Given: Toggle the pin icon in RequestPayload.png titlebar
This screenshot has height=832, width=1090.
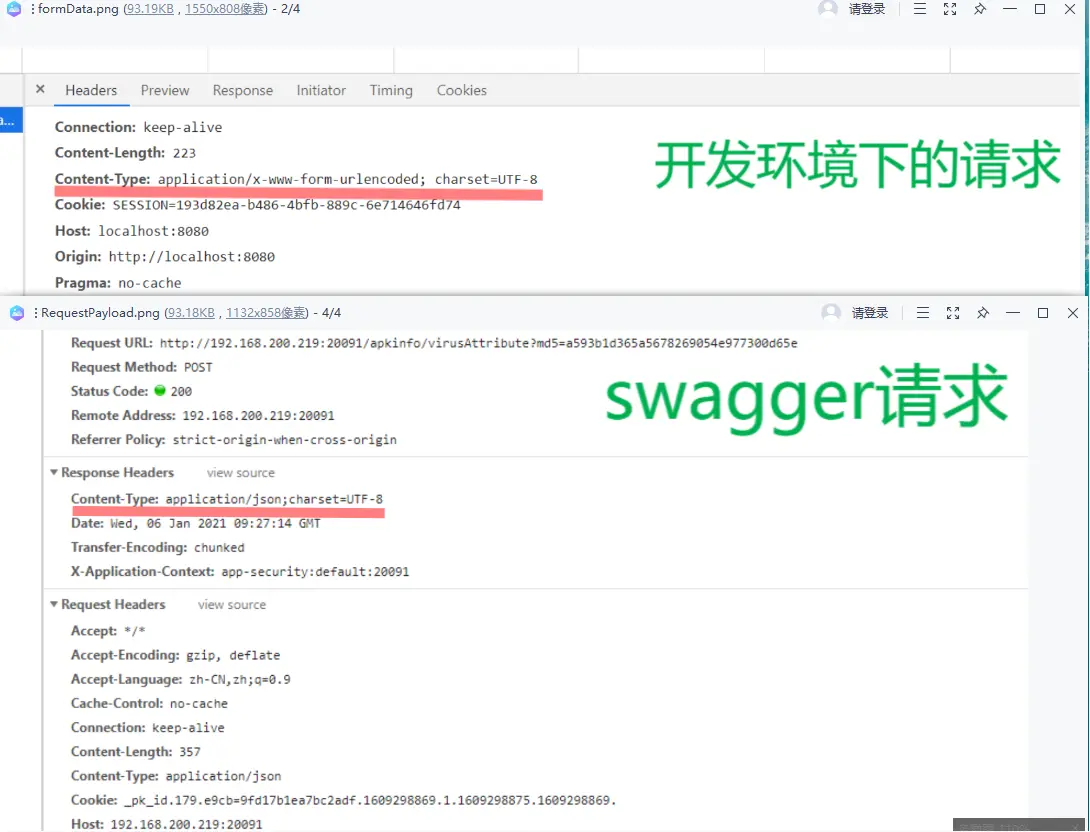Looking at the screenshot, I should coord(983,312).
